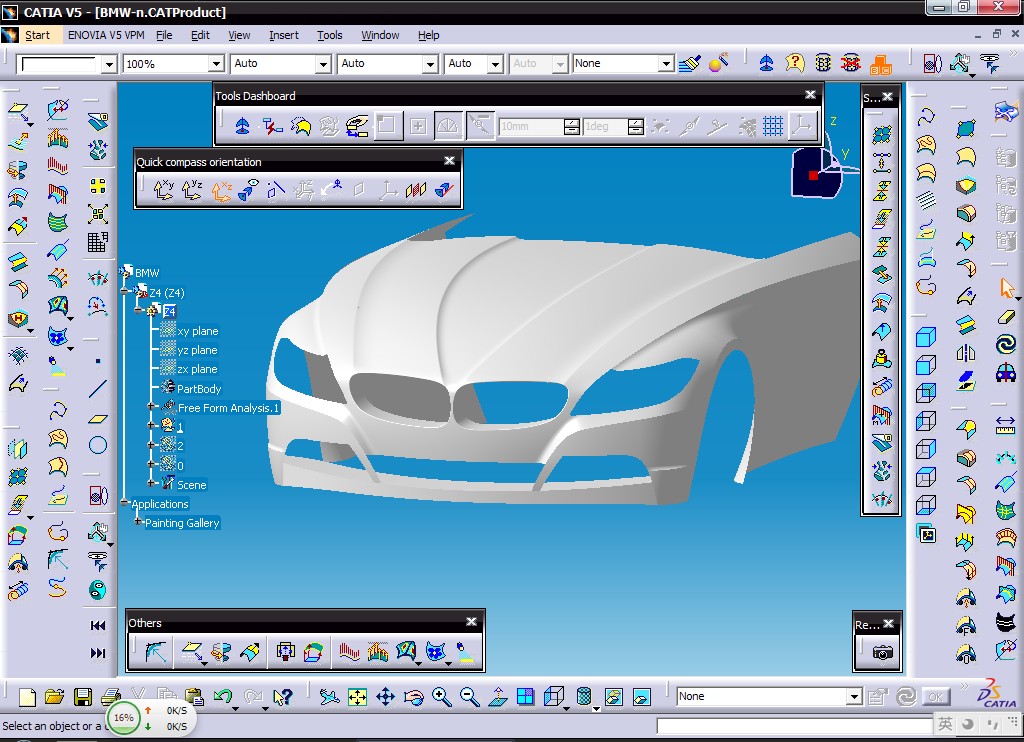
Task: Activate Fly mode airplane icon
Action: click(329, 697)
